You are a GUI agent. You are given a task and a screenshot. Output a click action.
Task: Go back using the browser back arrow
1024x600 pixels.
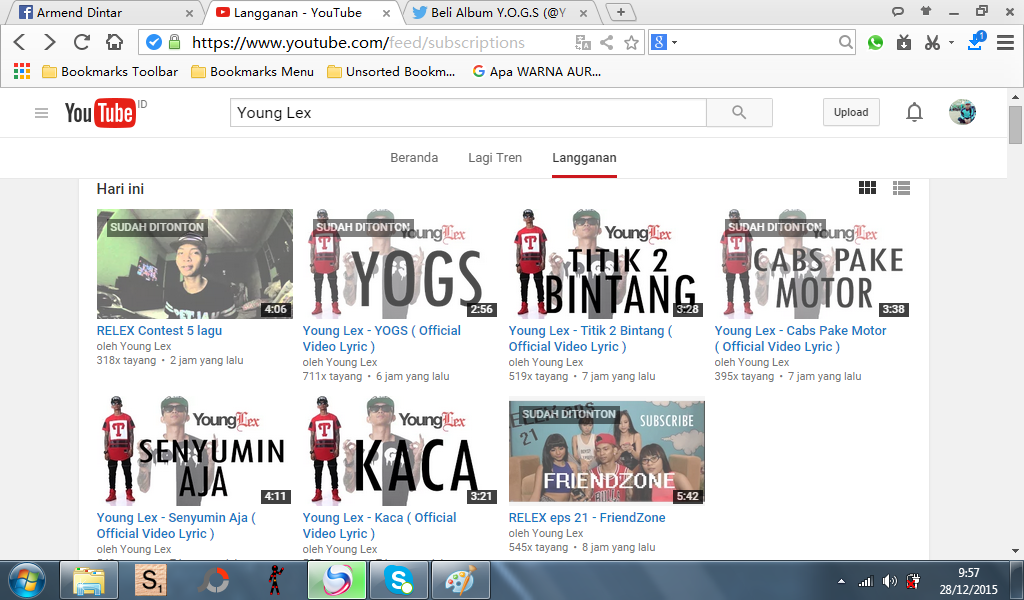20,42
